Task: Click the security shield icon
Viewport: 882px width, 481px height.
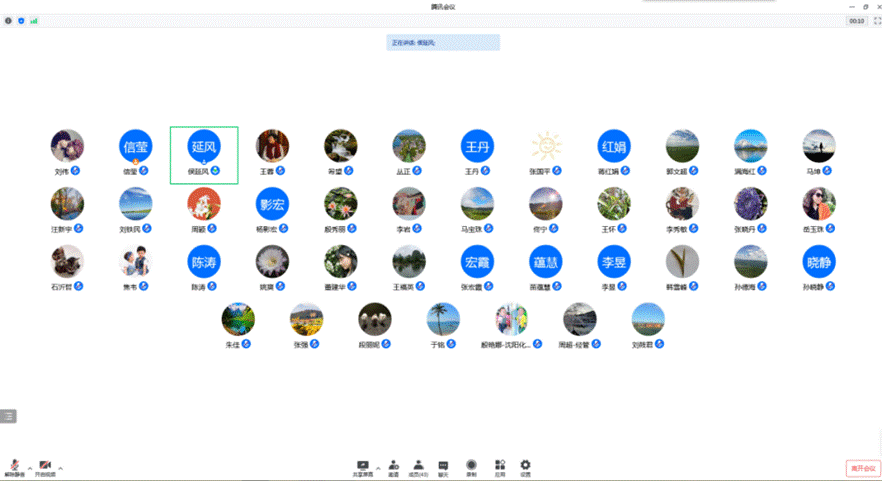Action: (21, 20)
